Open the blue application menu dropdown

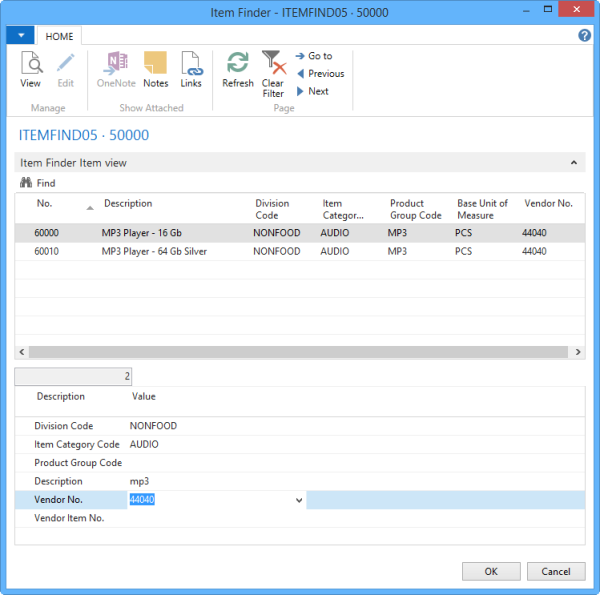pos(20,35)
